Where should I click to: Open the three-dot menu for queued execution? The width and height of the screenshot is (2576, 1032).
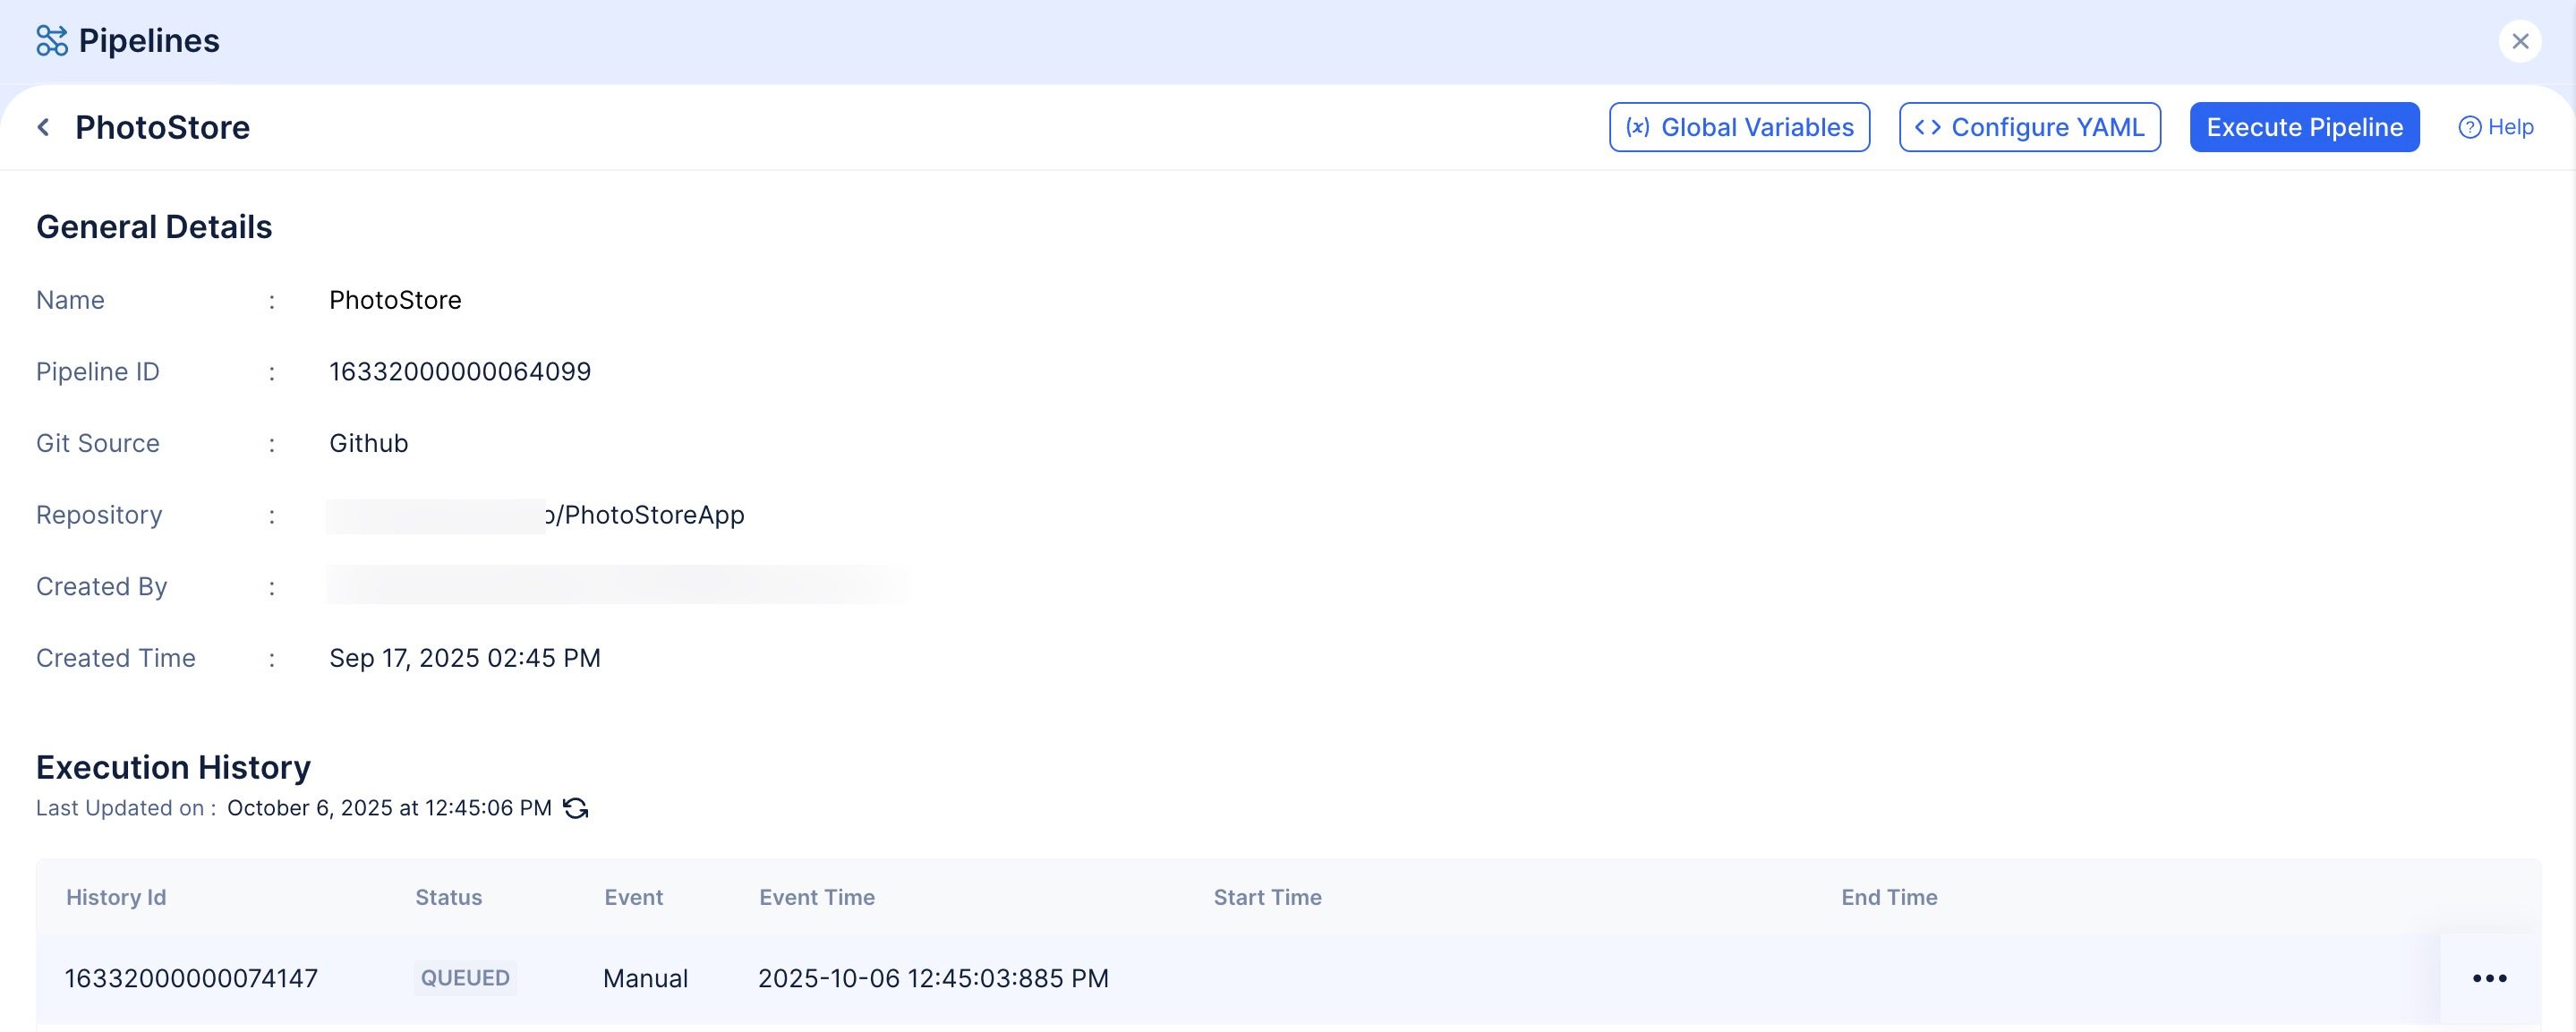point(2489,978)
